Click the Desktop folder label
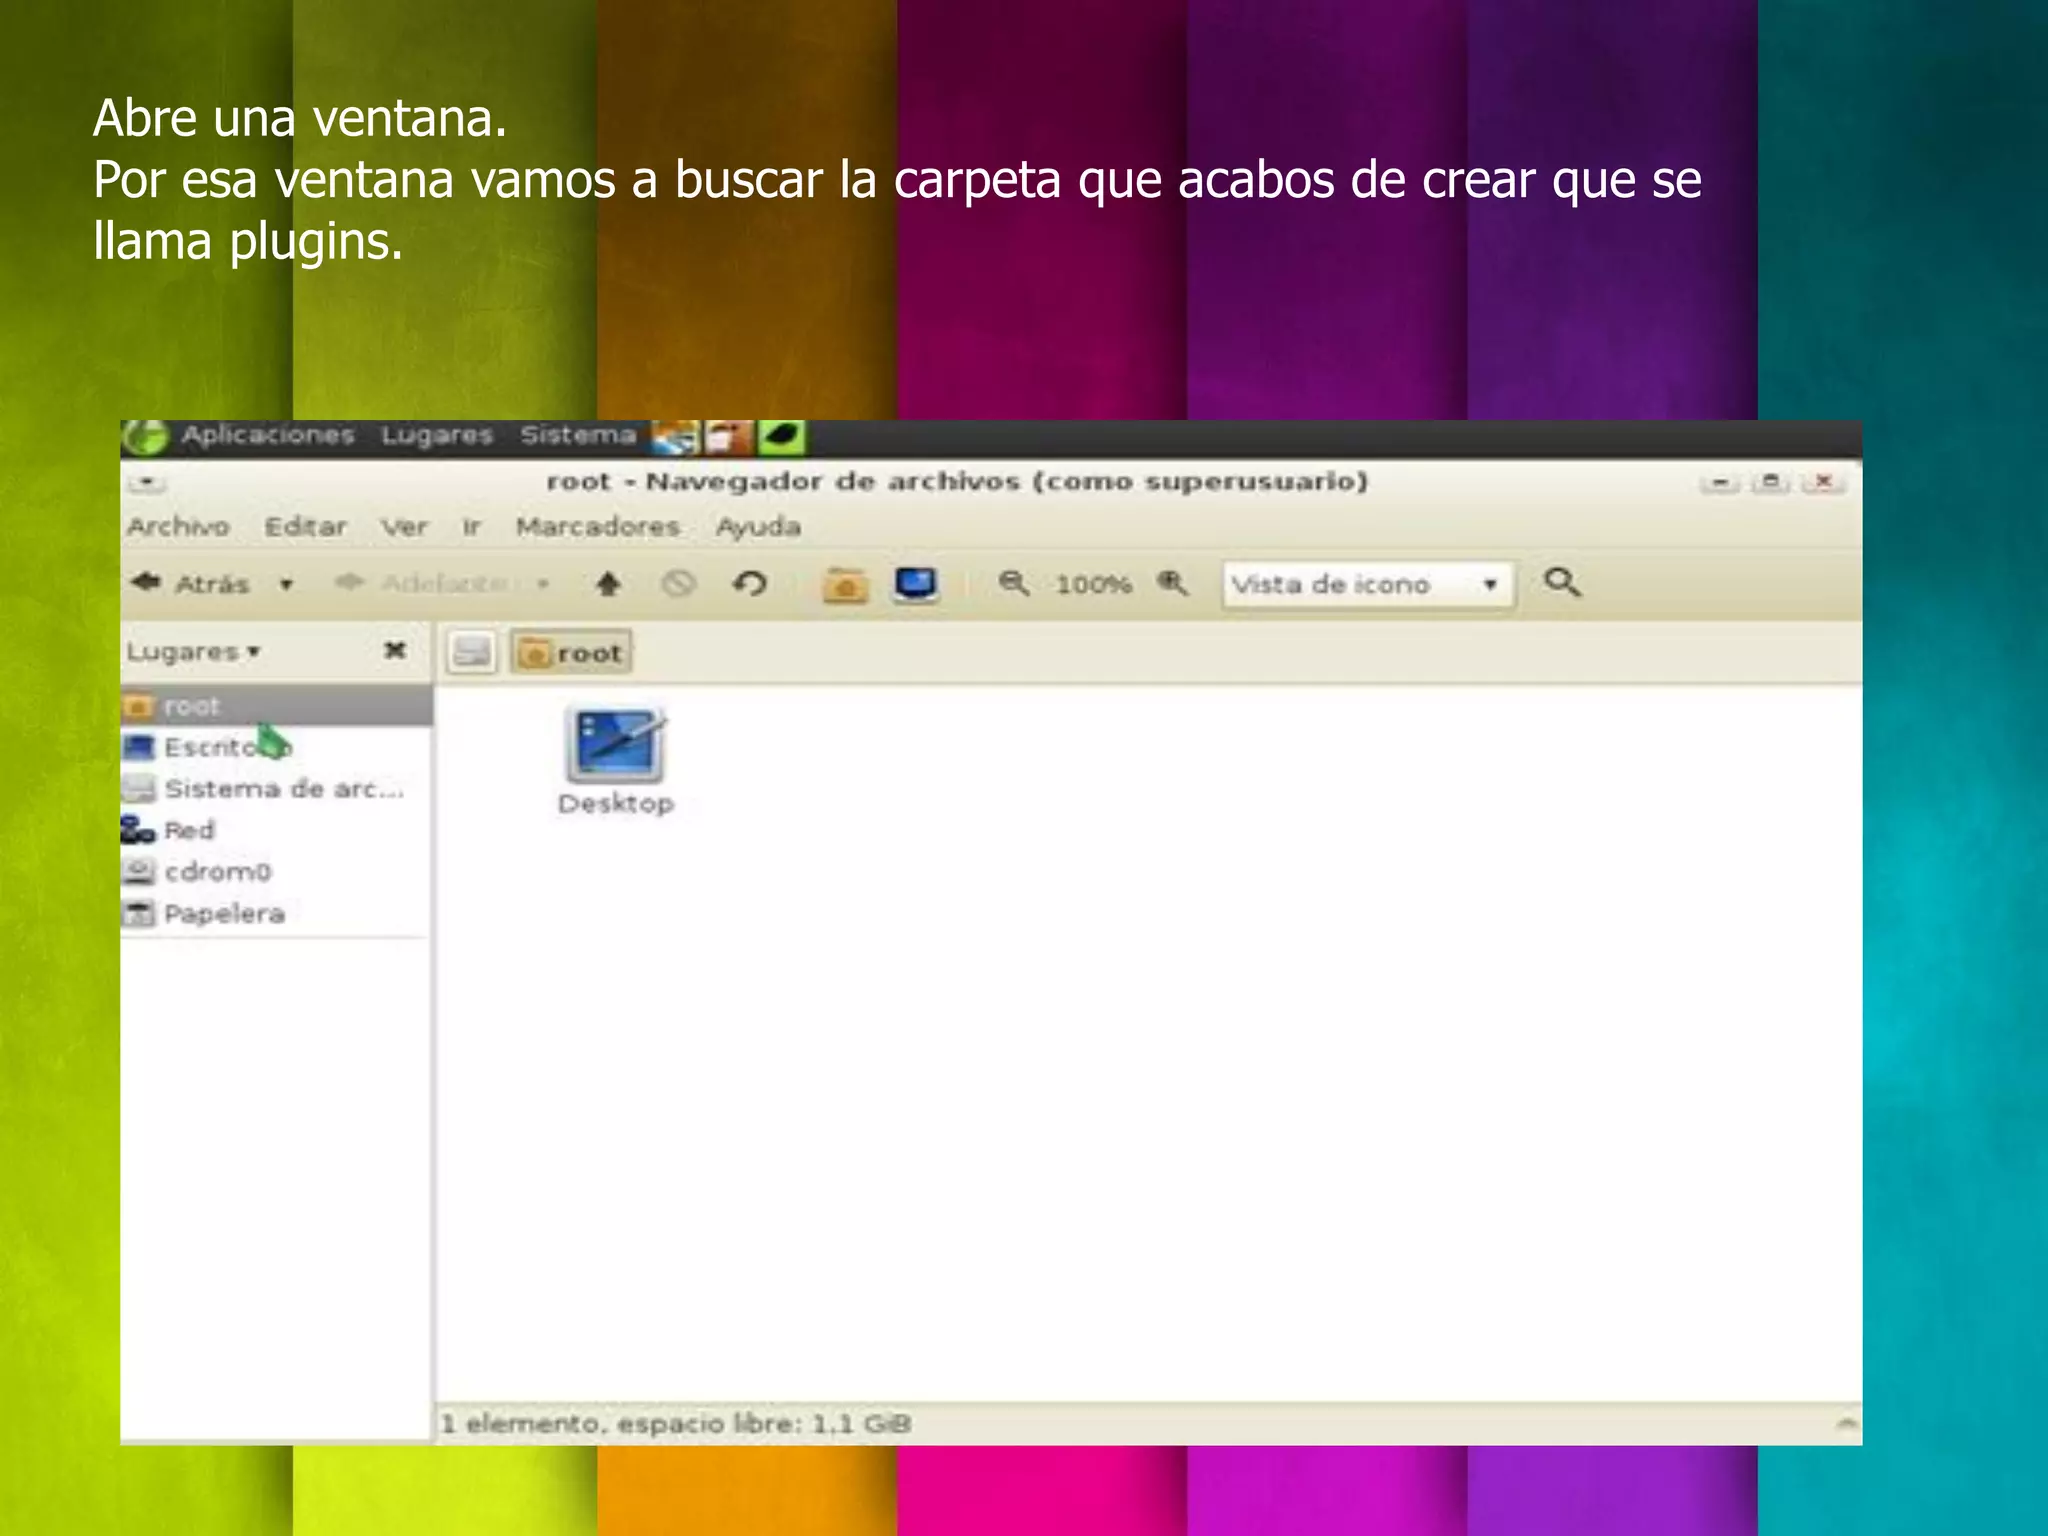Viewport: 2048px width, 1536px height. 616,803
